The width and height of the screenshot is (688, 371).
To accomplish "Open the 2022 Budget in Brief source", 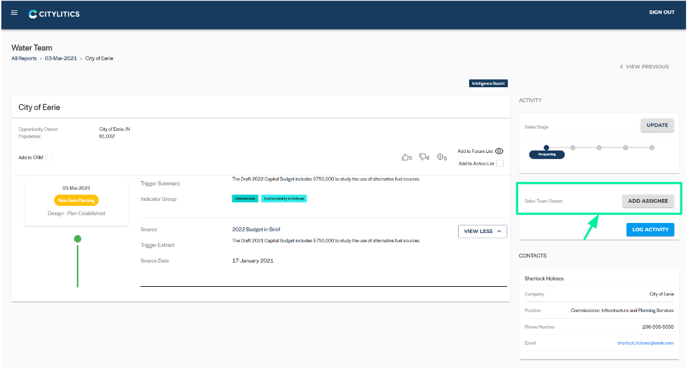I will point(256,229).
